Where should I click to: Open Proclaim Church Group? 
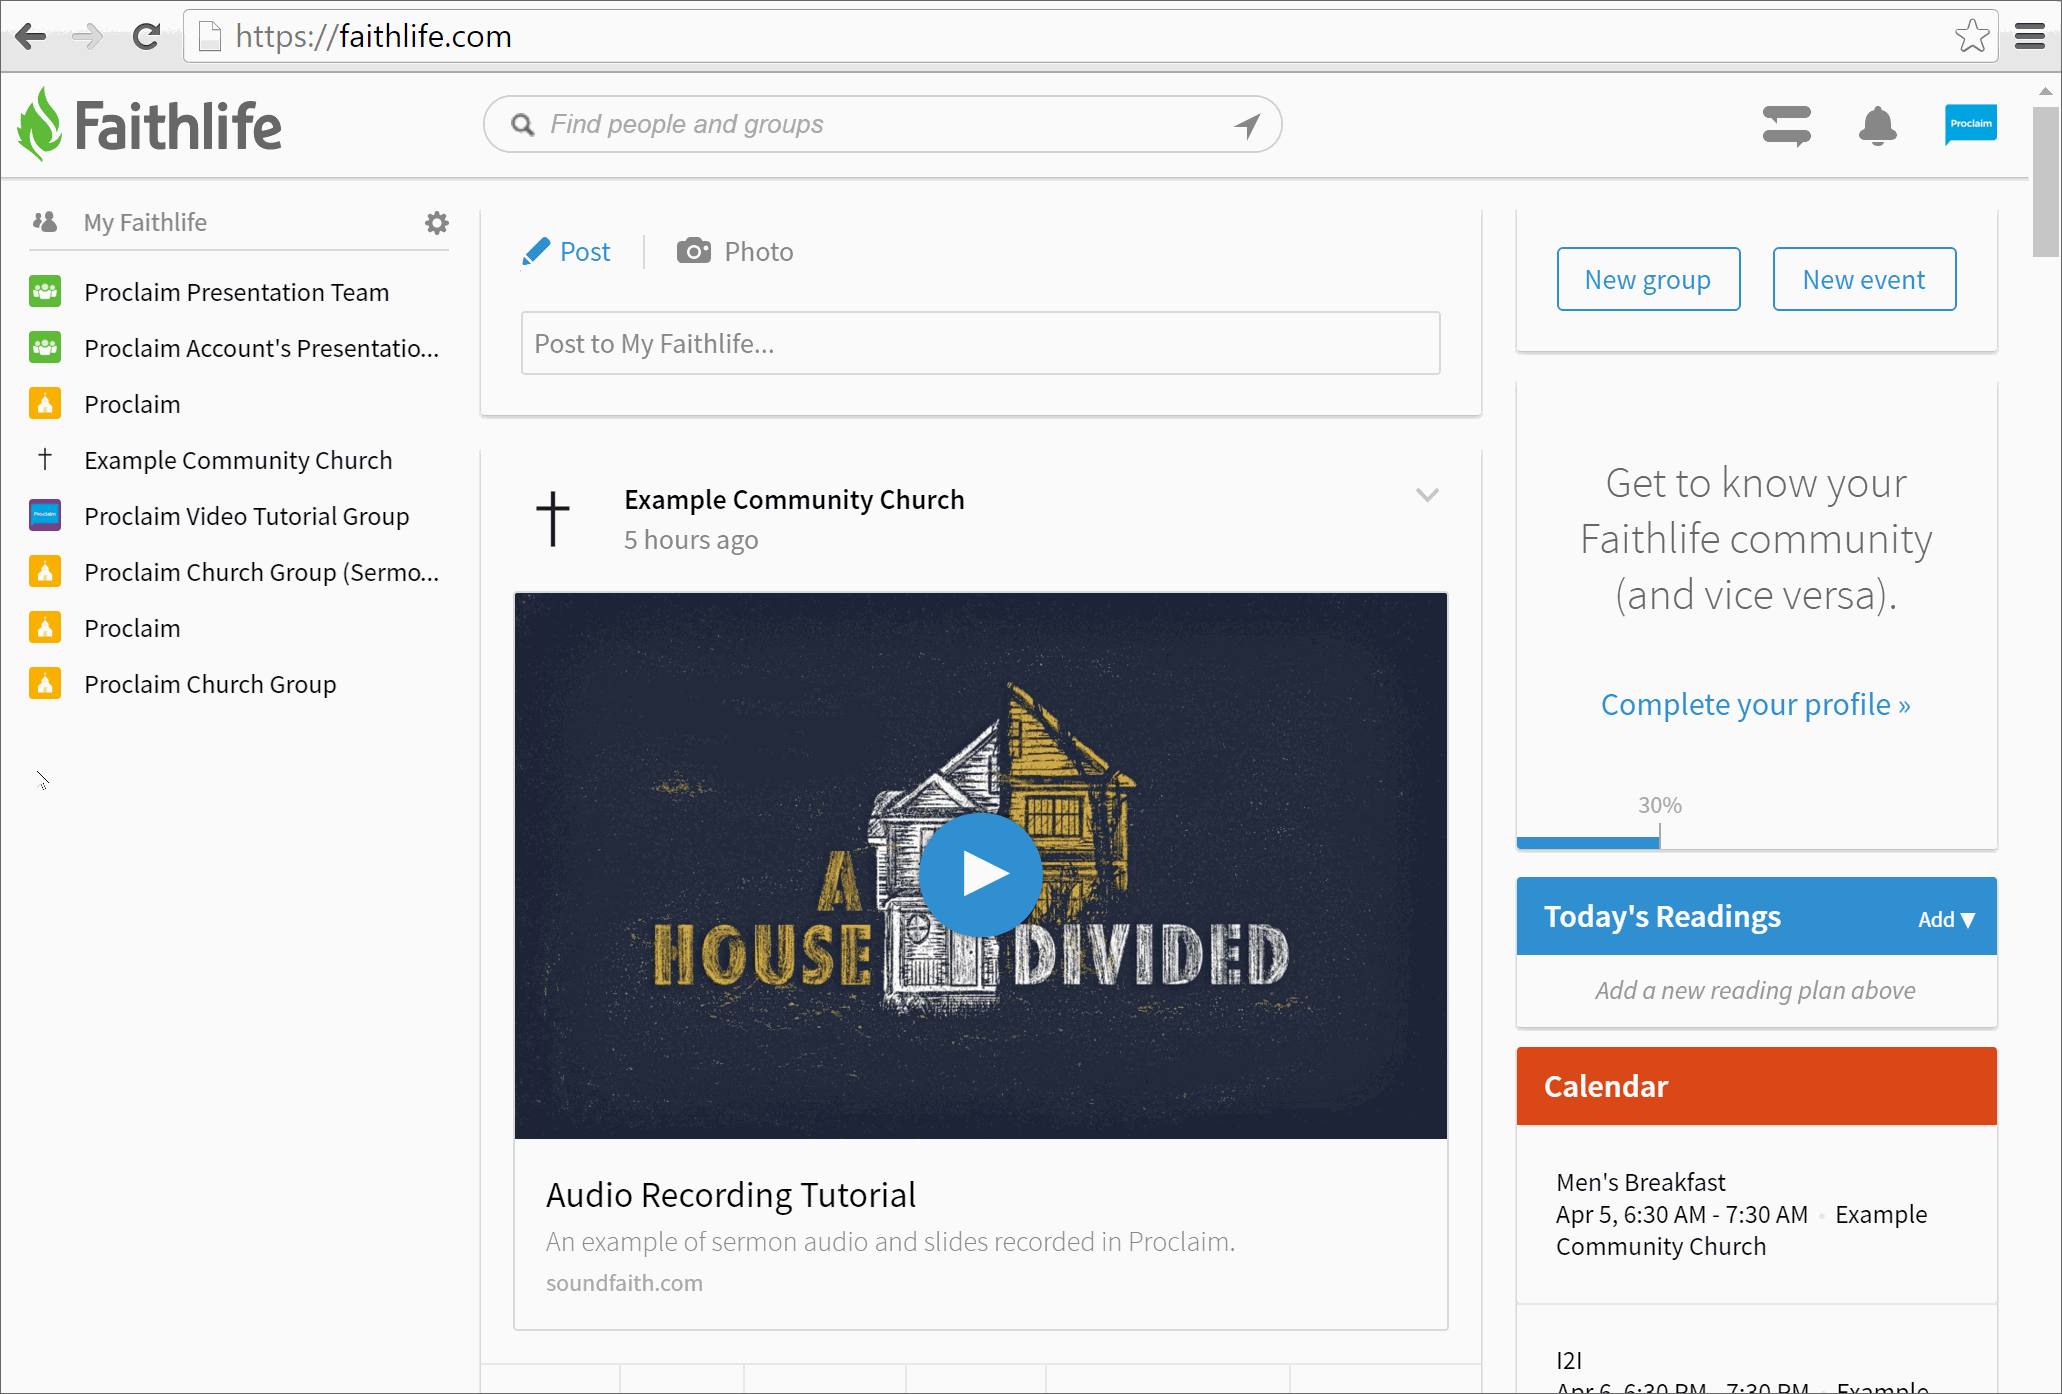click(x=210, y=684)
